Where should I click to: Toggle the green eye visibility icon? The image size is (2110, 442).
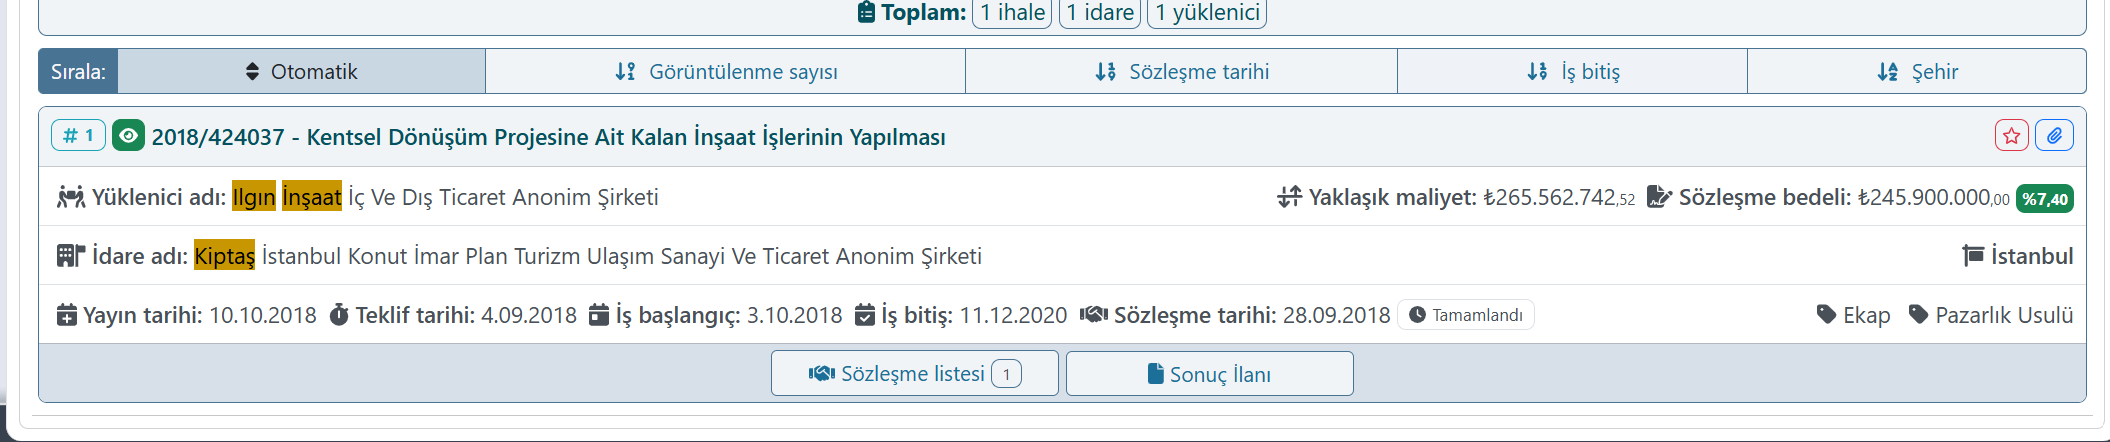pos(128,135)
